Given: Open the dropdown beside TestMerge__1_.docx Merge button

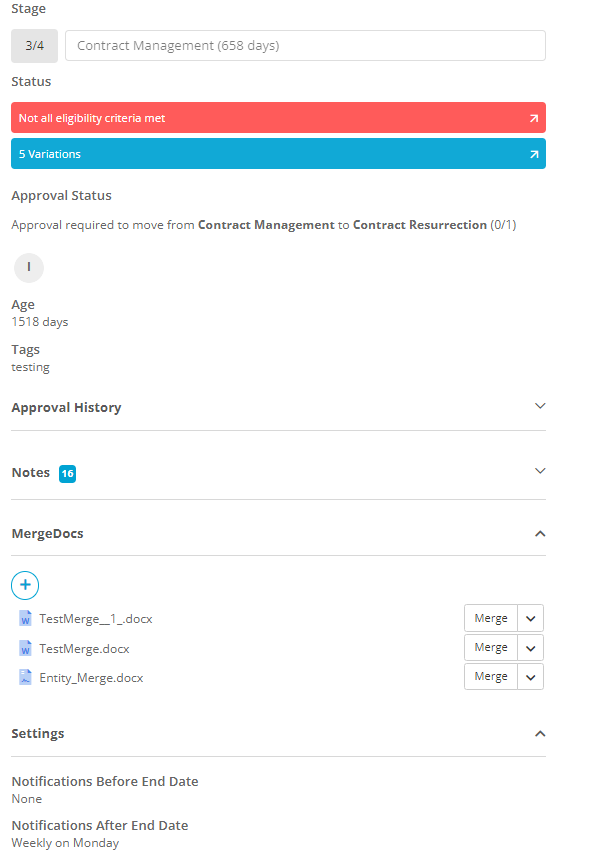Looking at the screenshot, I should (x=529, y=618).
